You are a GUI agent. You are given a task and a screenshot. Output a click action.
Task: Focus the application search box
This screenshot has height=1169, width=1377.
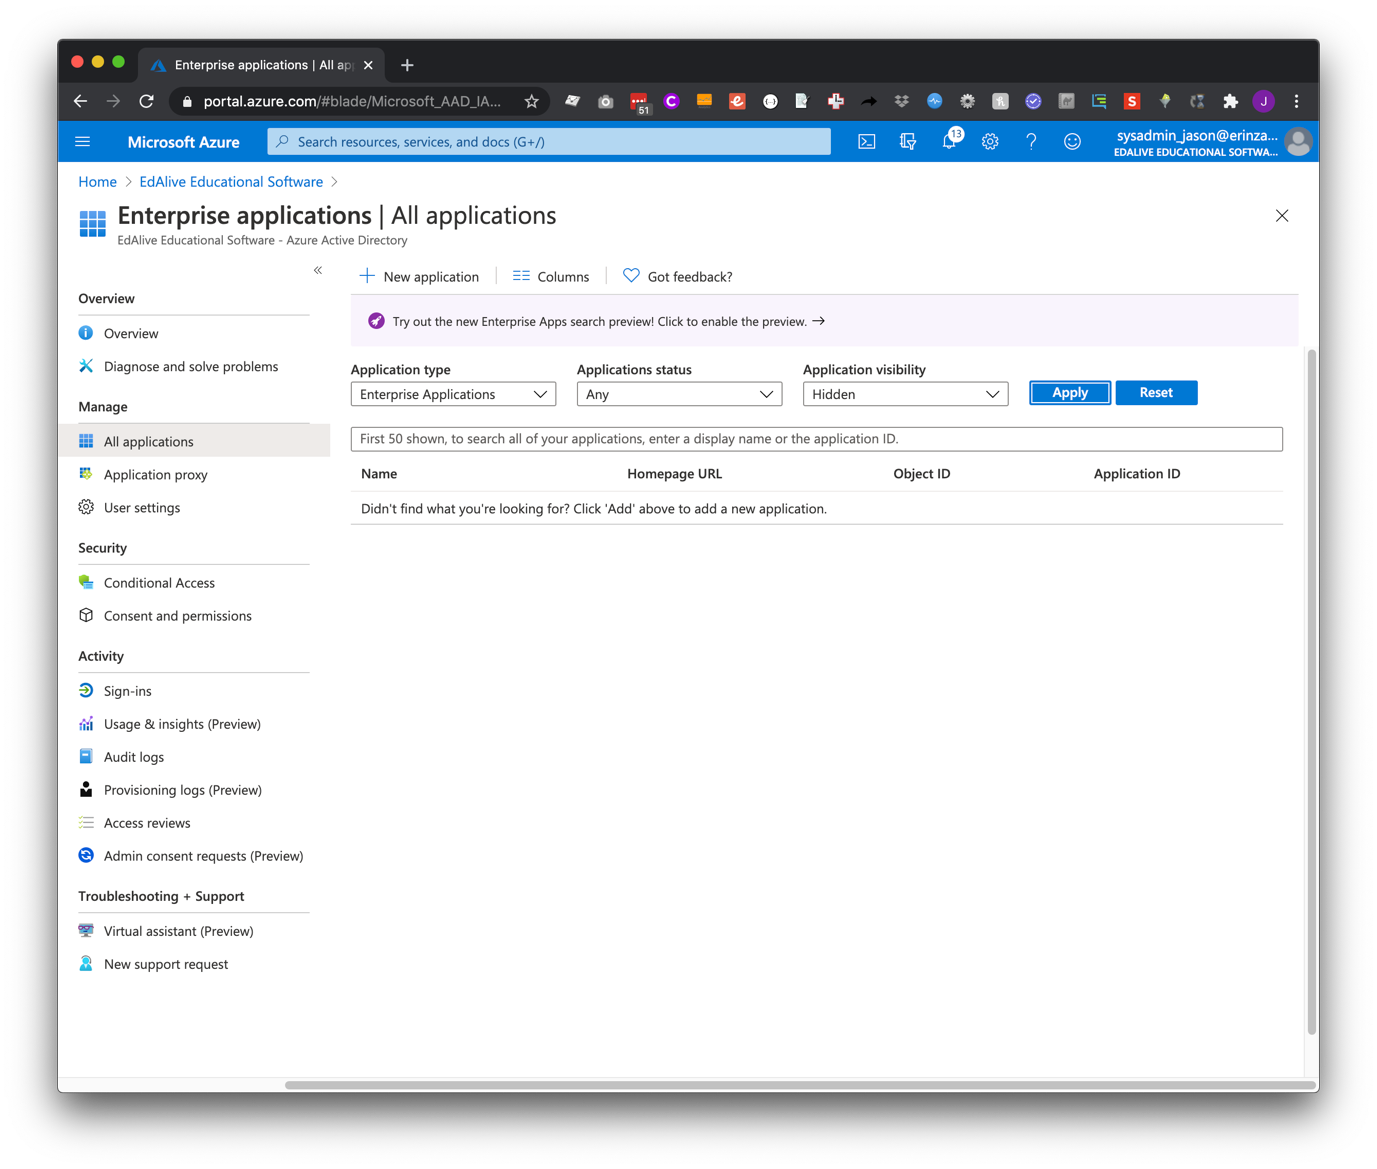click(816, 439)
